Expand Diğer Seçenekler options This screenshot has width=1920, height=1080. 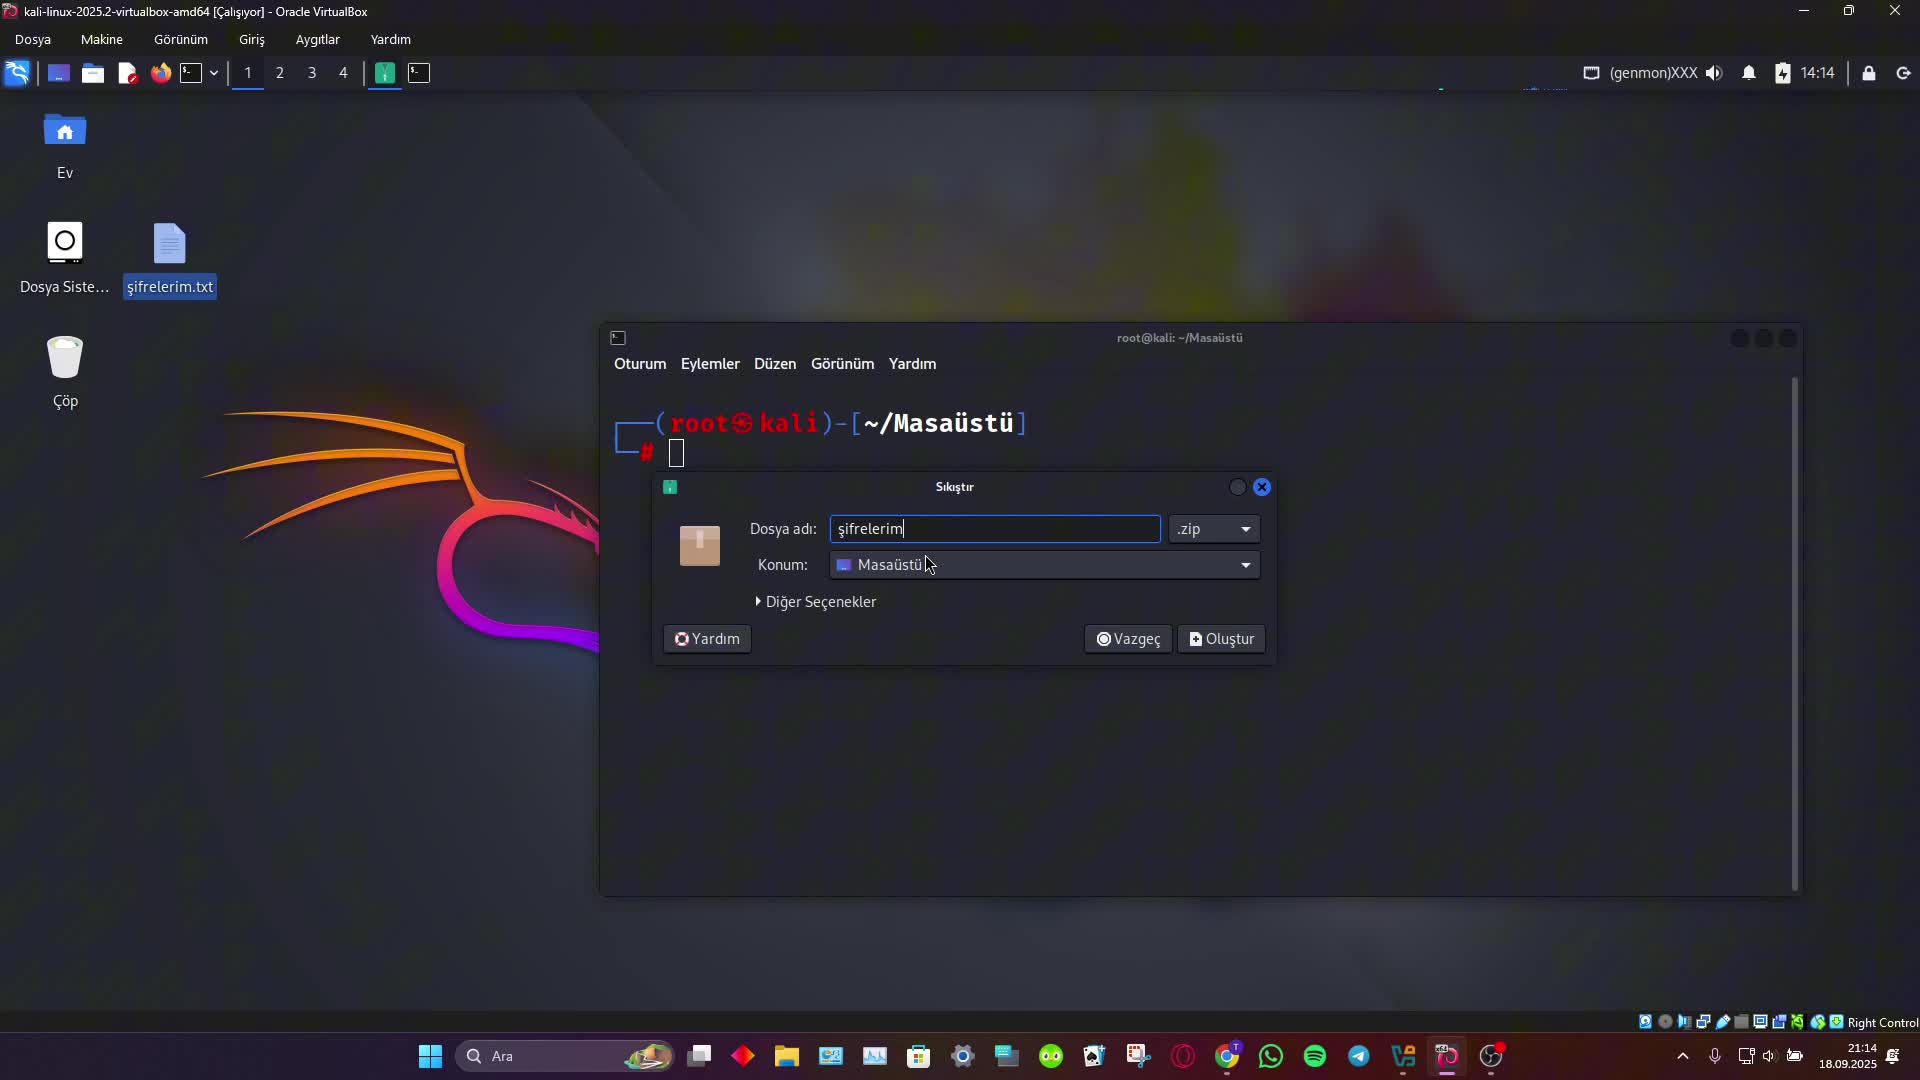pos(816,602)
